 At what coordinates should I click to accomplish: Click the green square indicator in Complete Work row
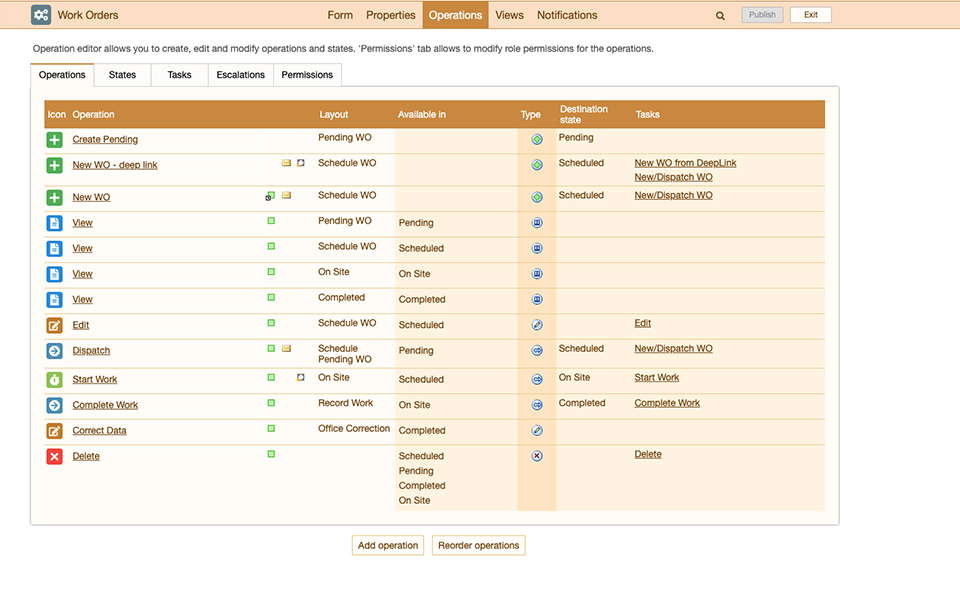pyautogui.click(x=271, y=403)
